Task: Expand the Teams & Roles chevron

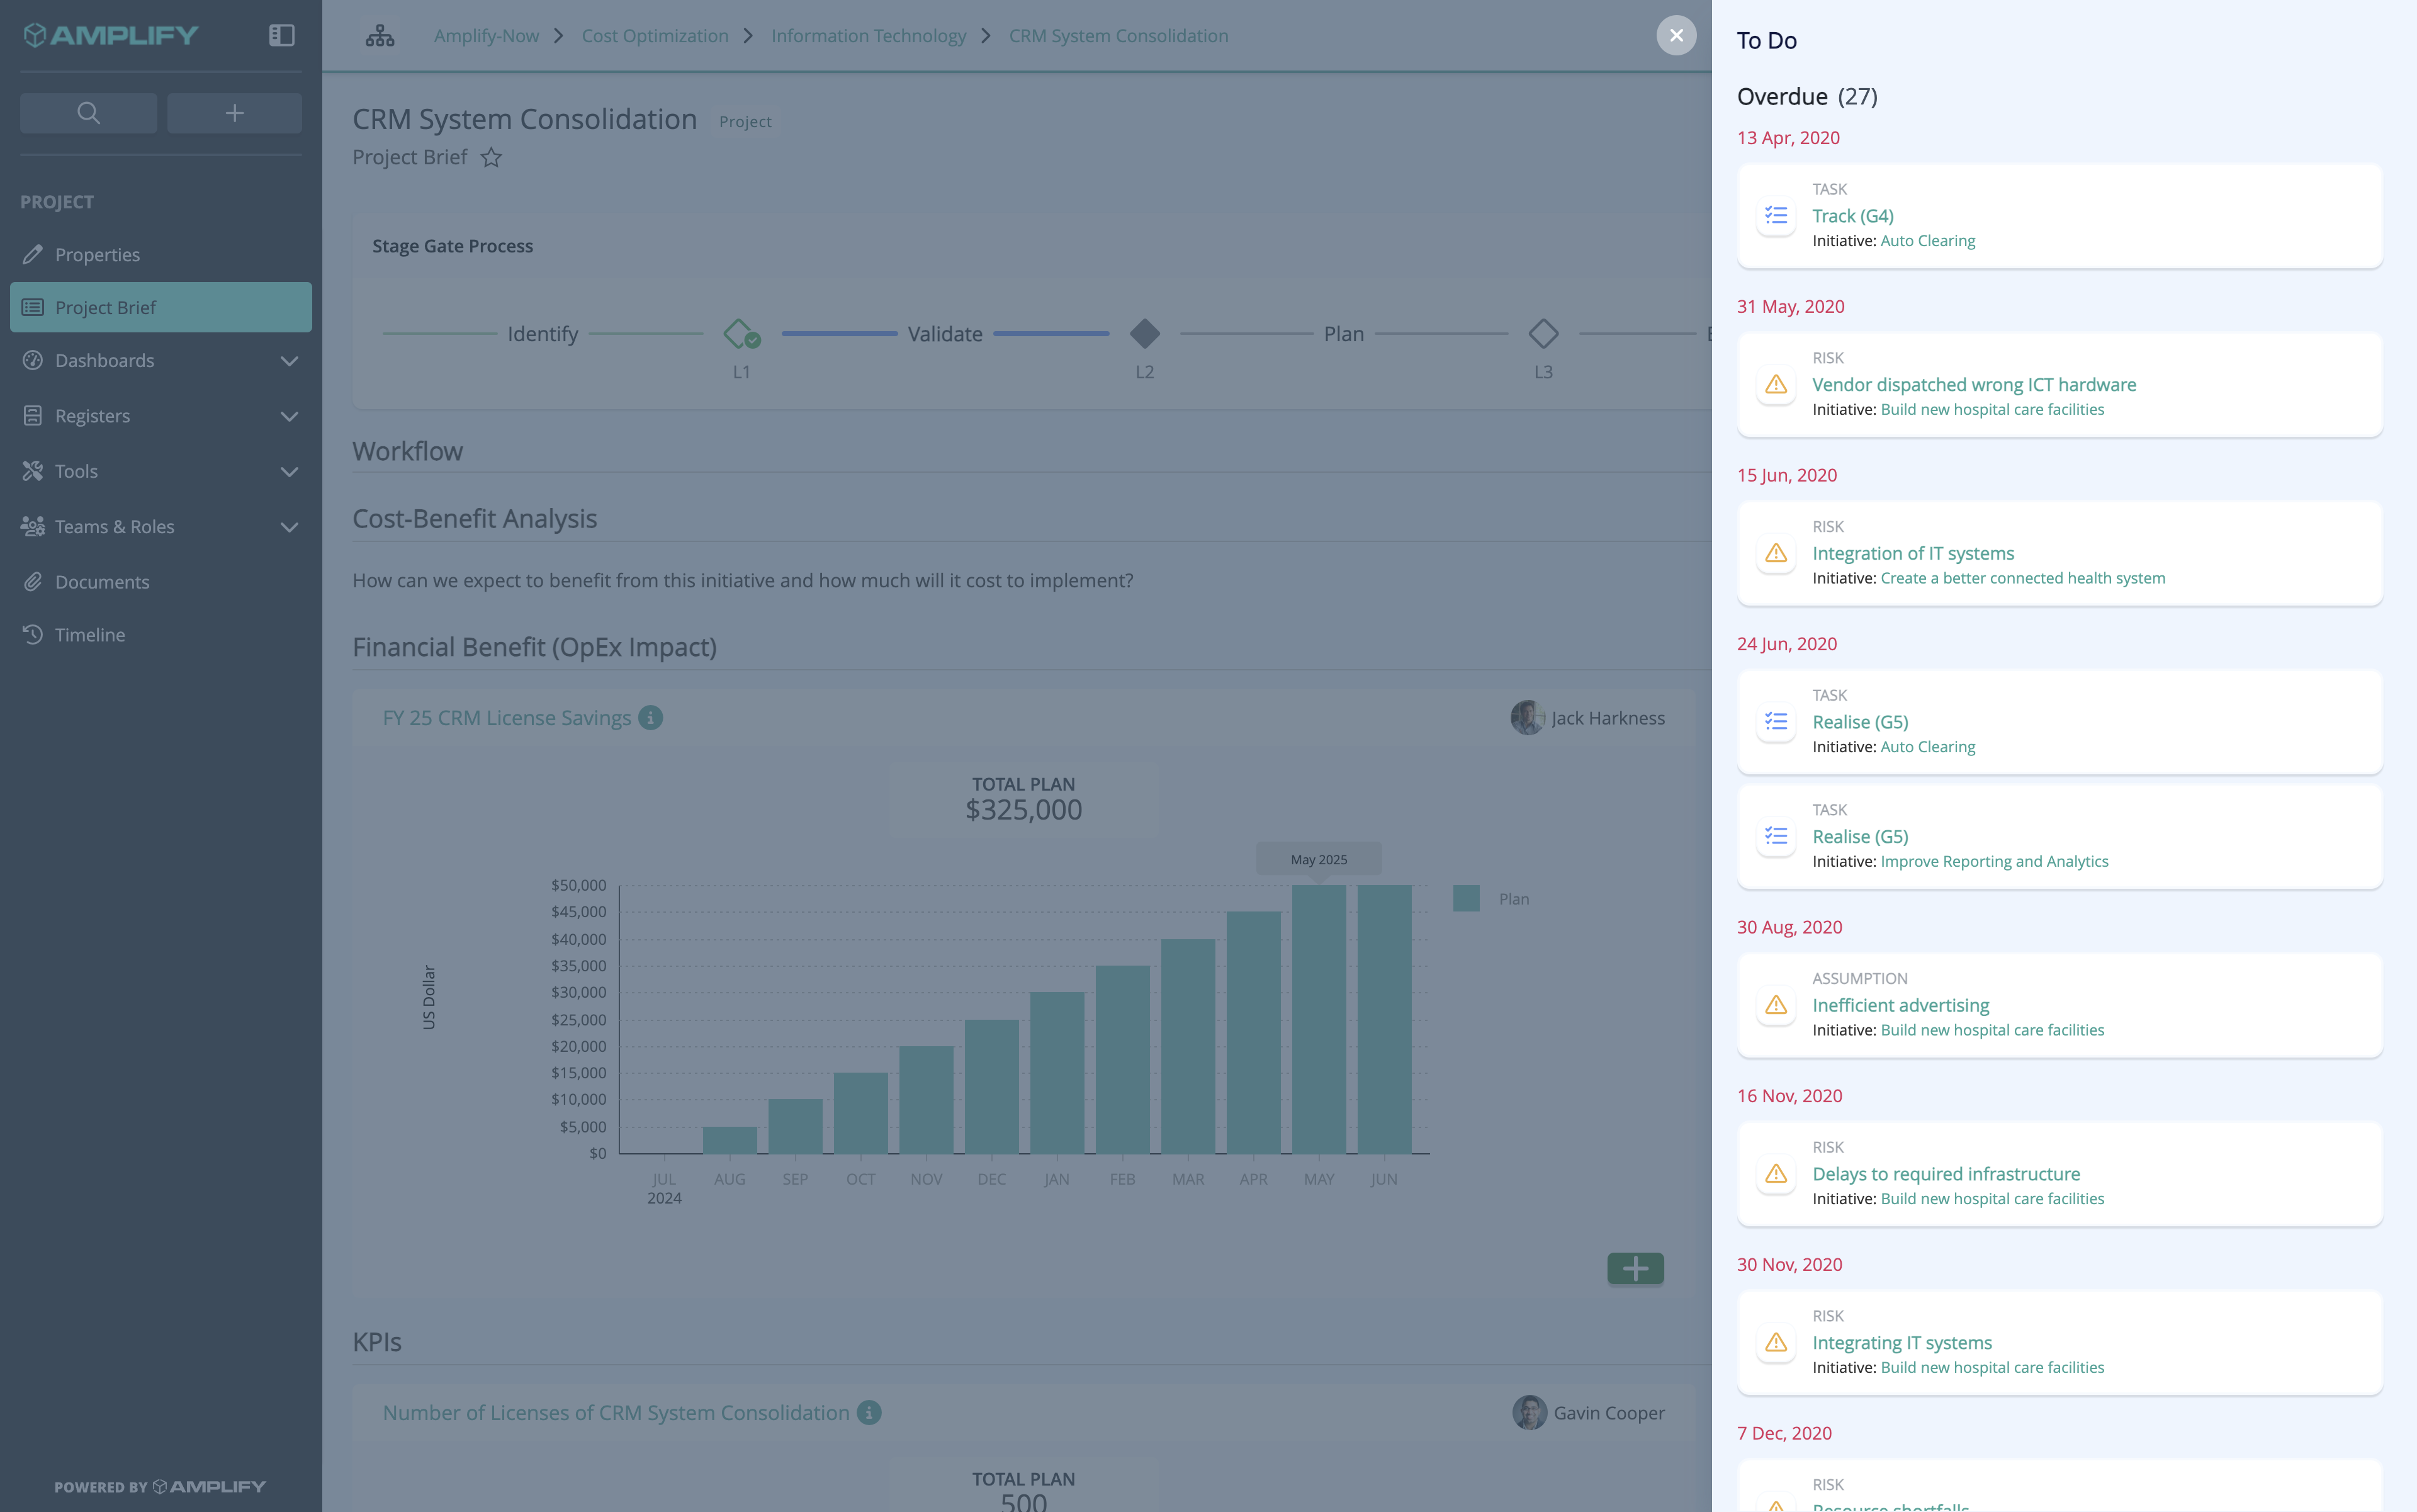Action: 289,527
